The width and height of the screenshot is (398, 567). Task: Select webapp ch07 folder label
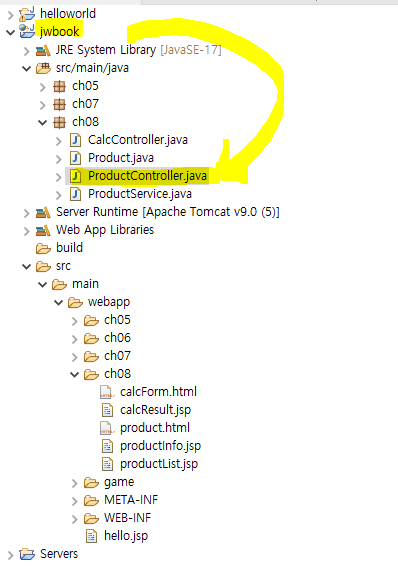(117, 356)
